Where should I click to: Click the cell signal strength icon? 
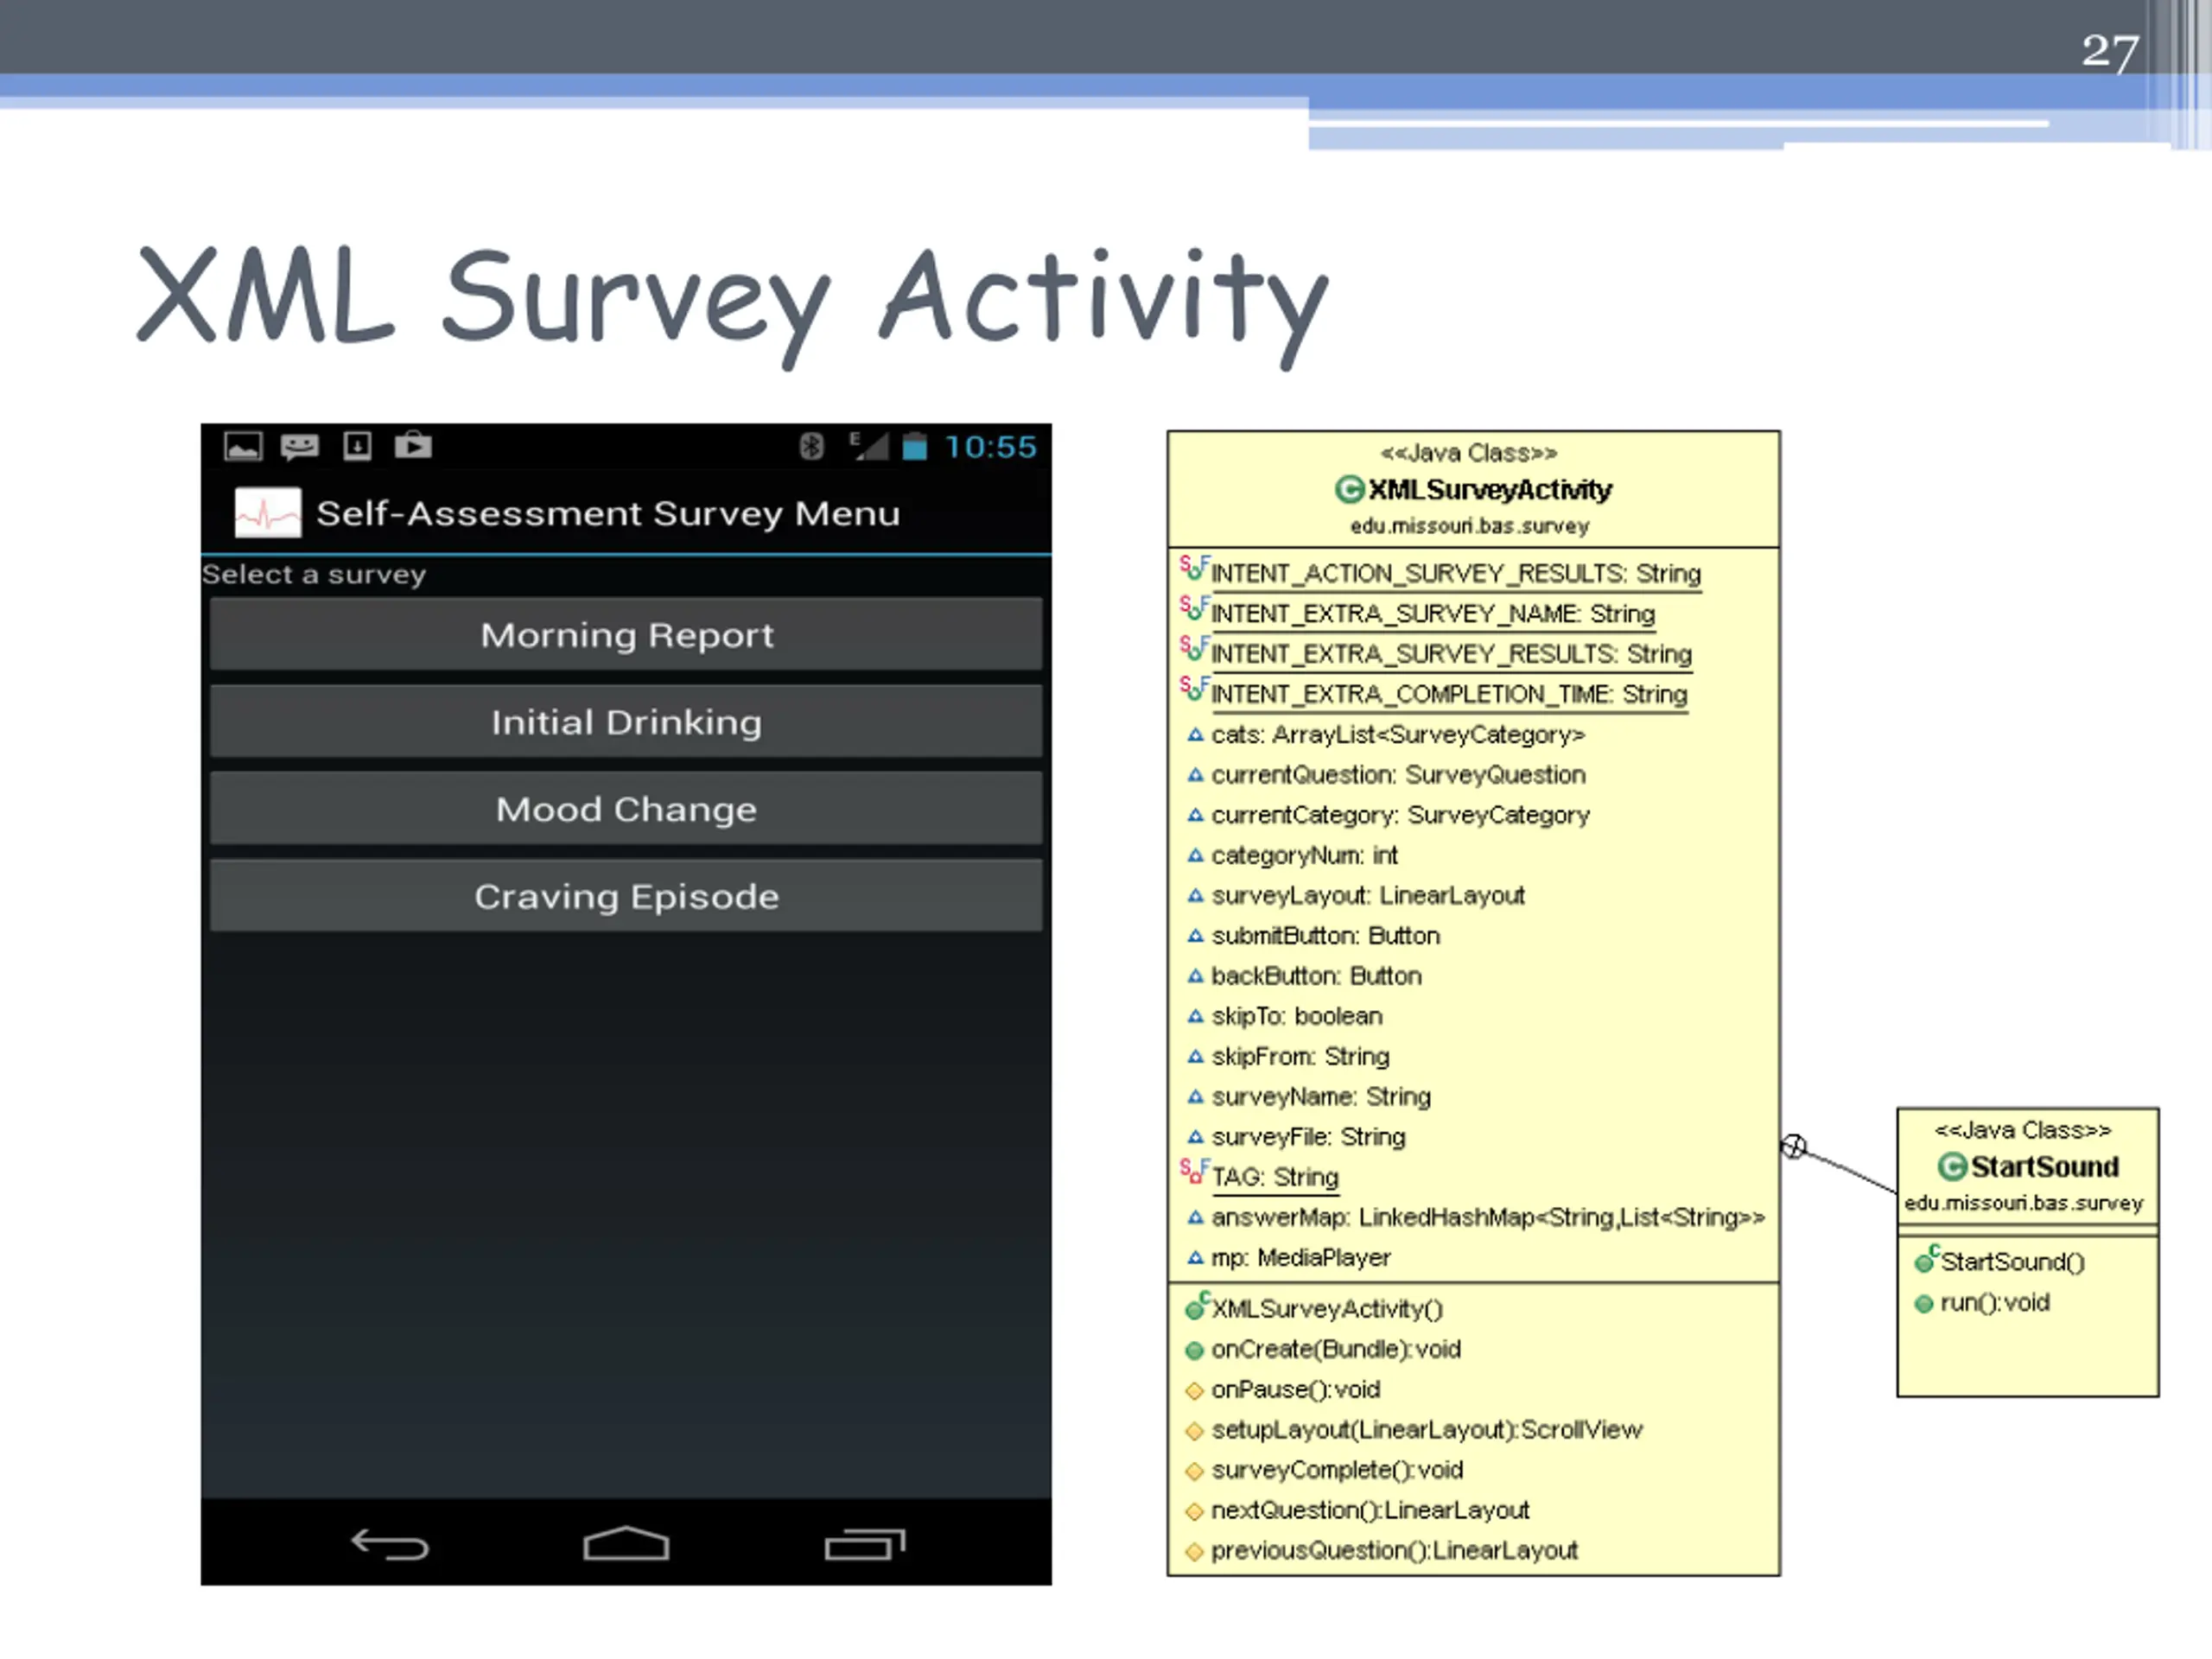click(868, 446)
